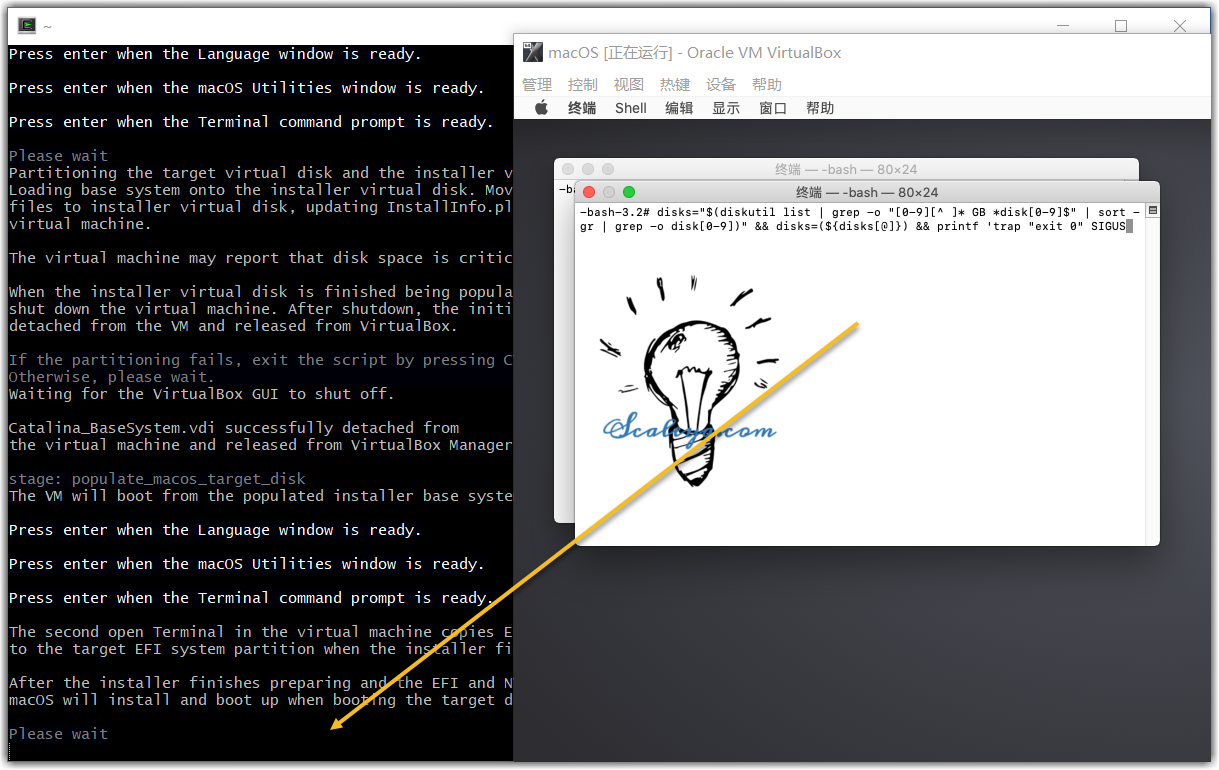Click the VirtualBox window title icon

tap(533, 53)
